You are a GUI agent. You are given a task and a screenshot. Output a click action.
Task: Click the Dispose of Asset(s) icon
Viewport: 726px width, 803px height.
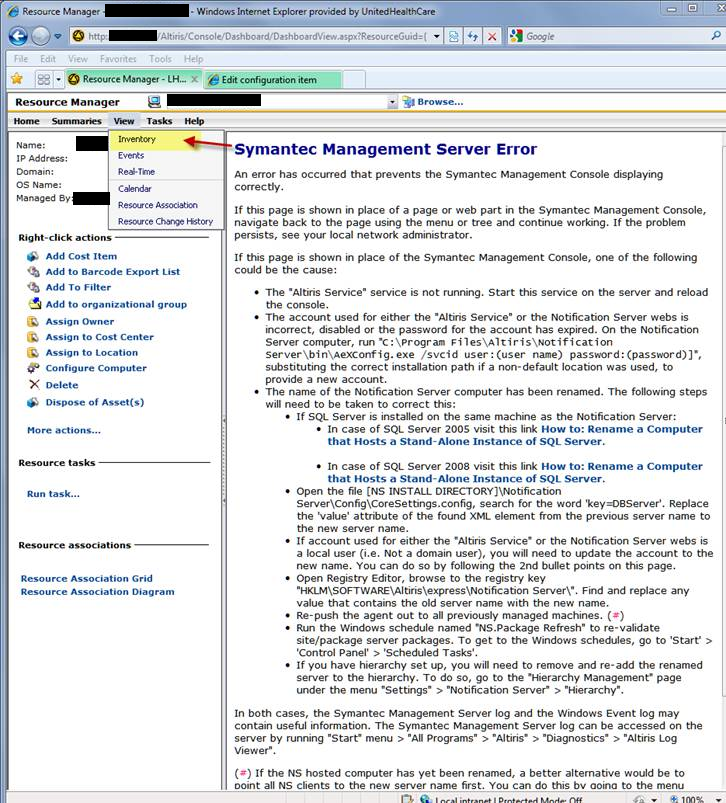(33, 402)
